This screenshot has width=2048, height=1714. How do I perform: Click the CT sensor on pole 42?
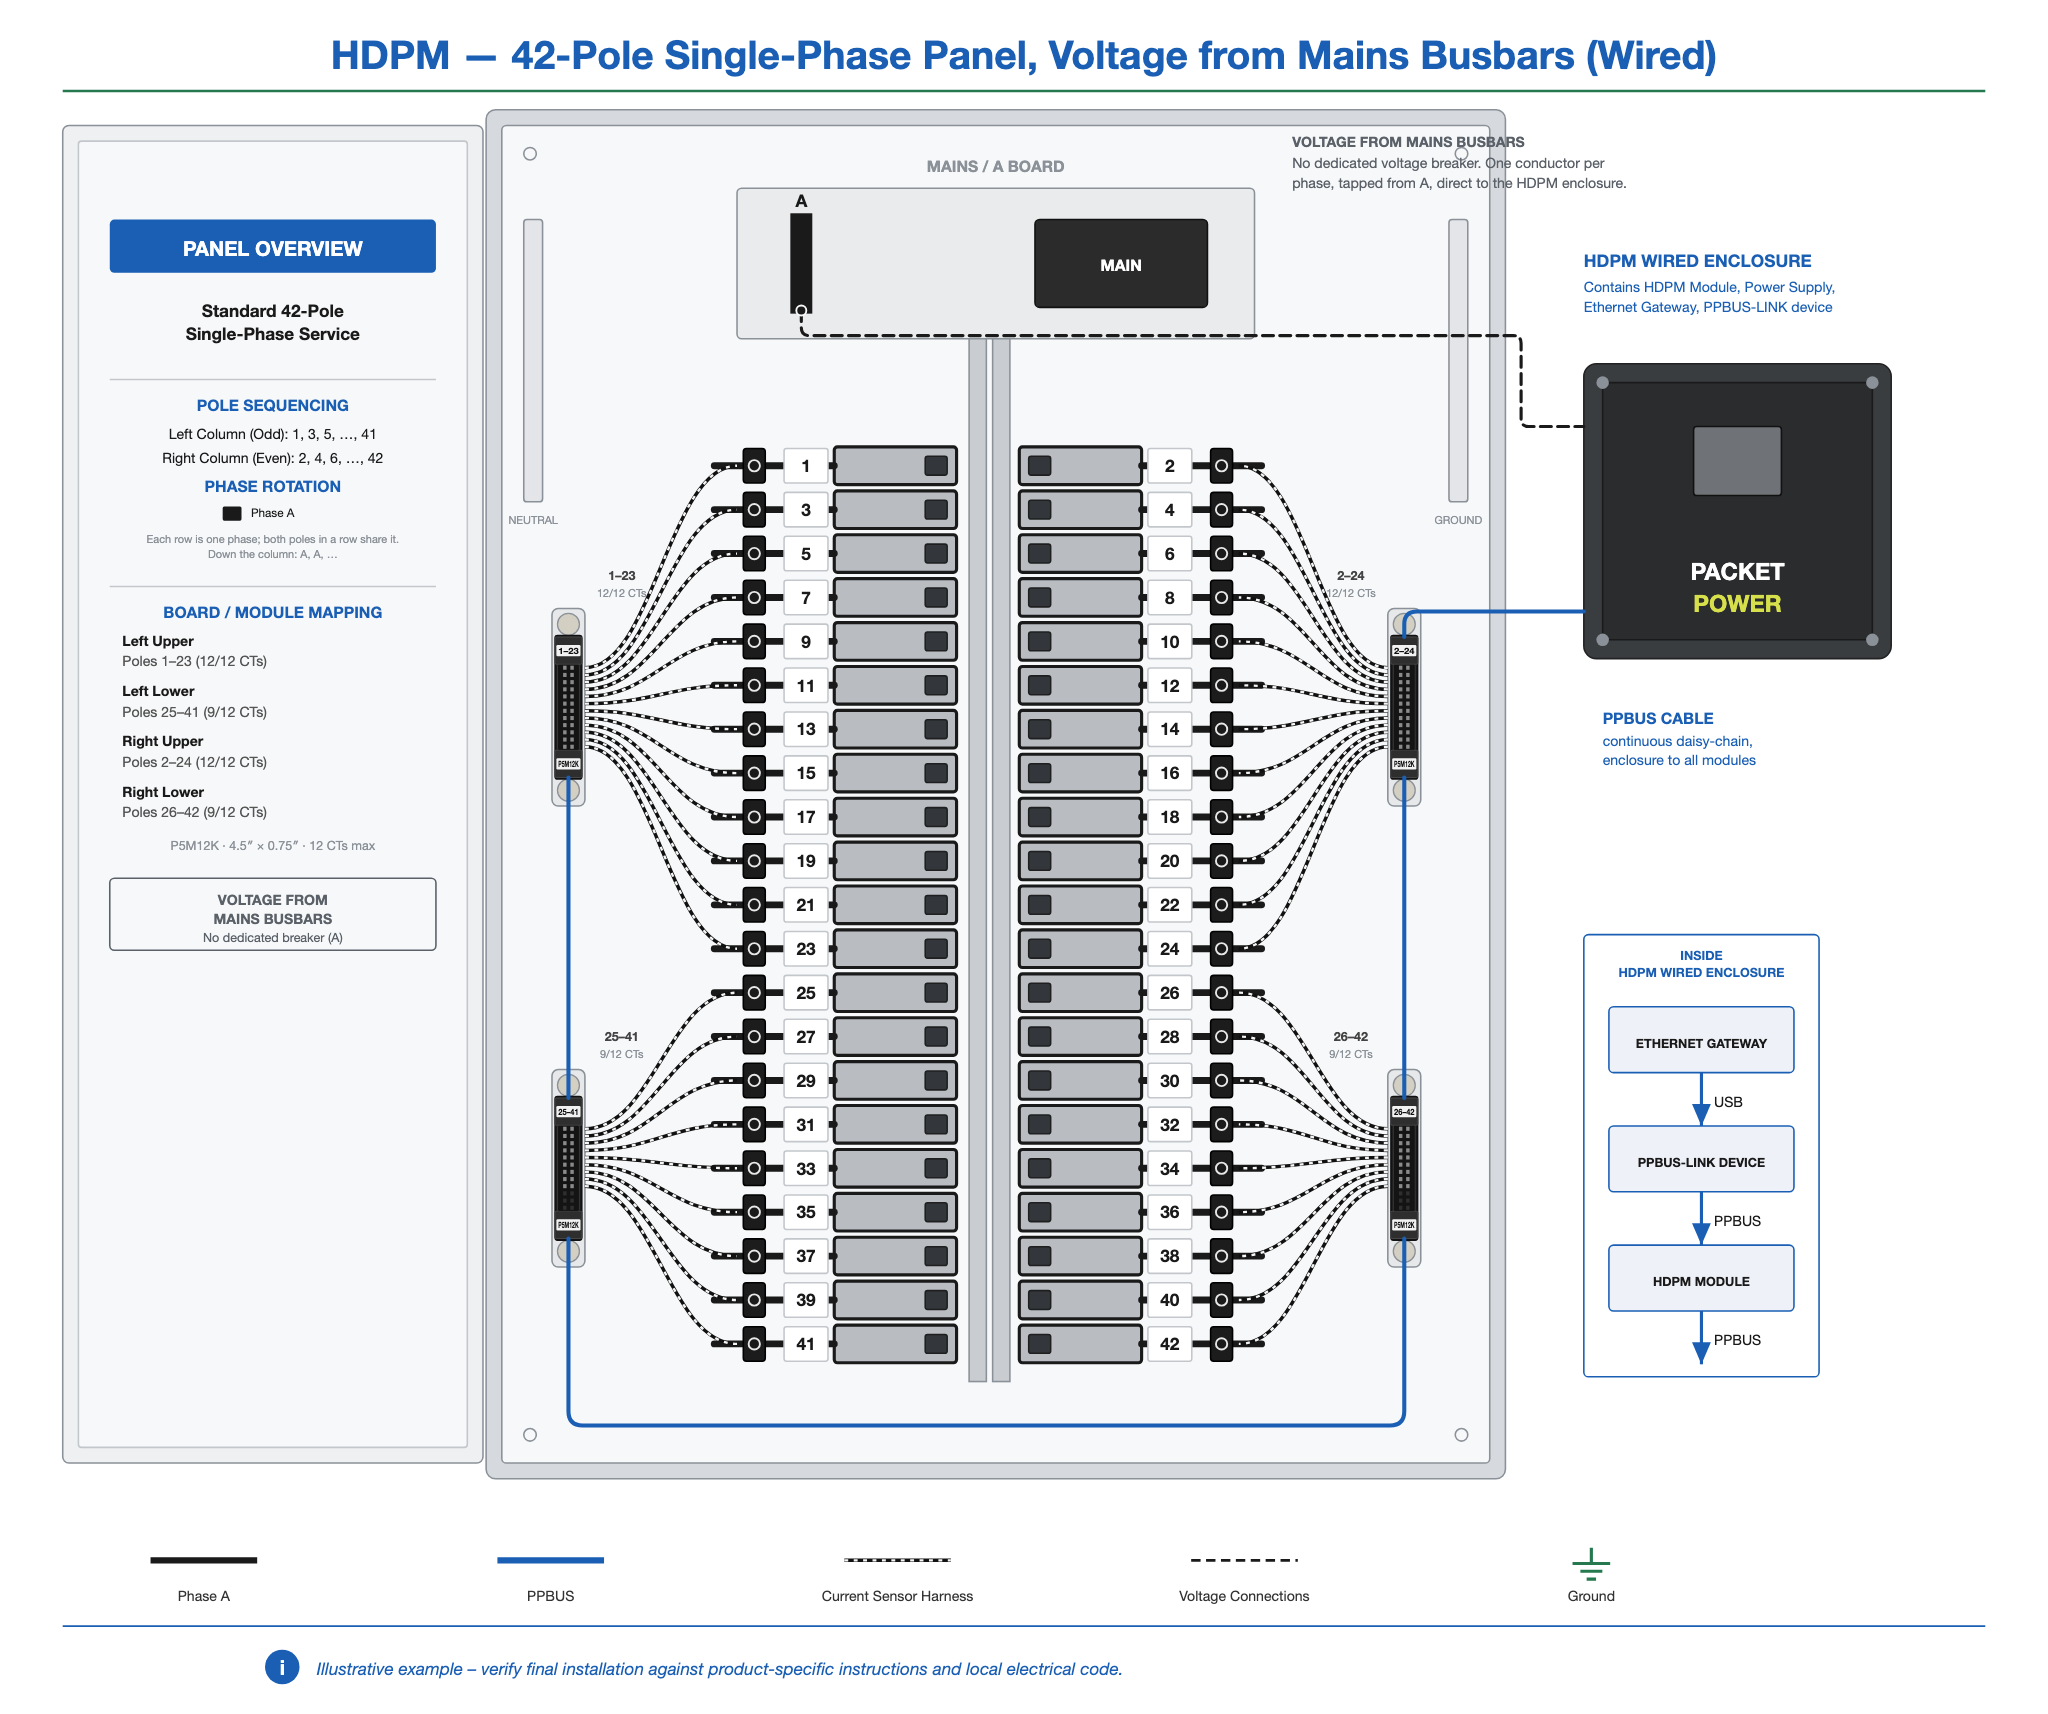1221,1344
